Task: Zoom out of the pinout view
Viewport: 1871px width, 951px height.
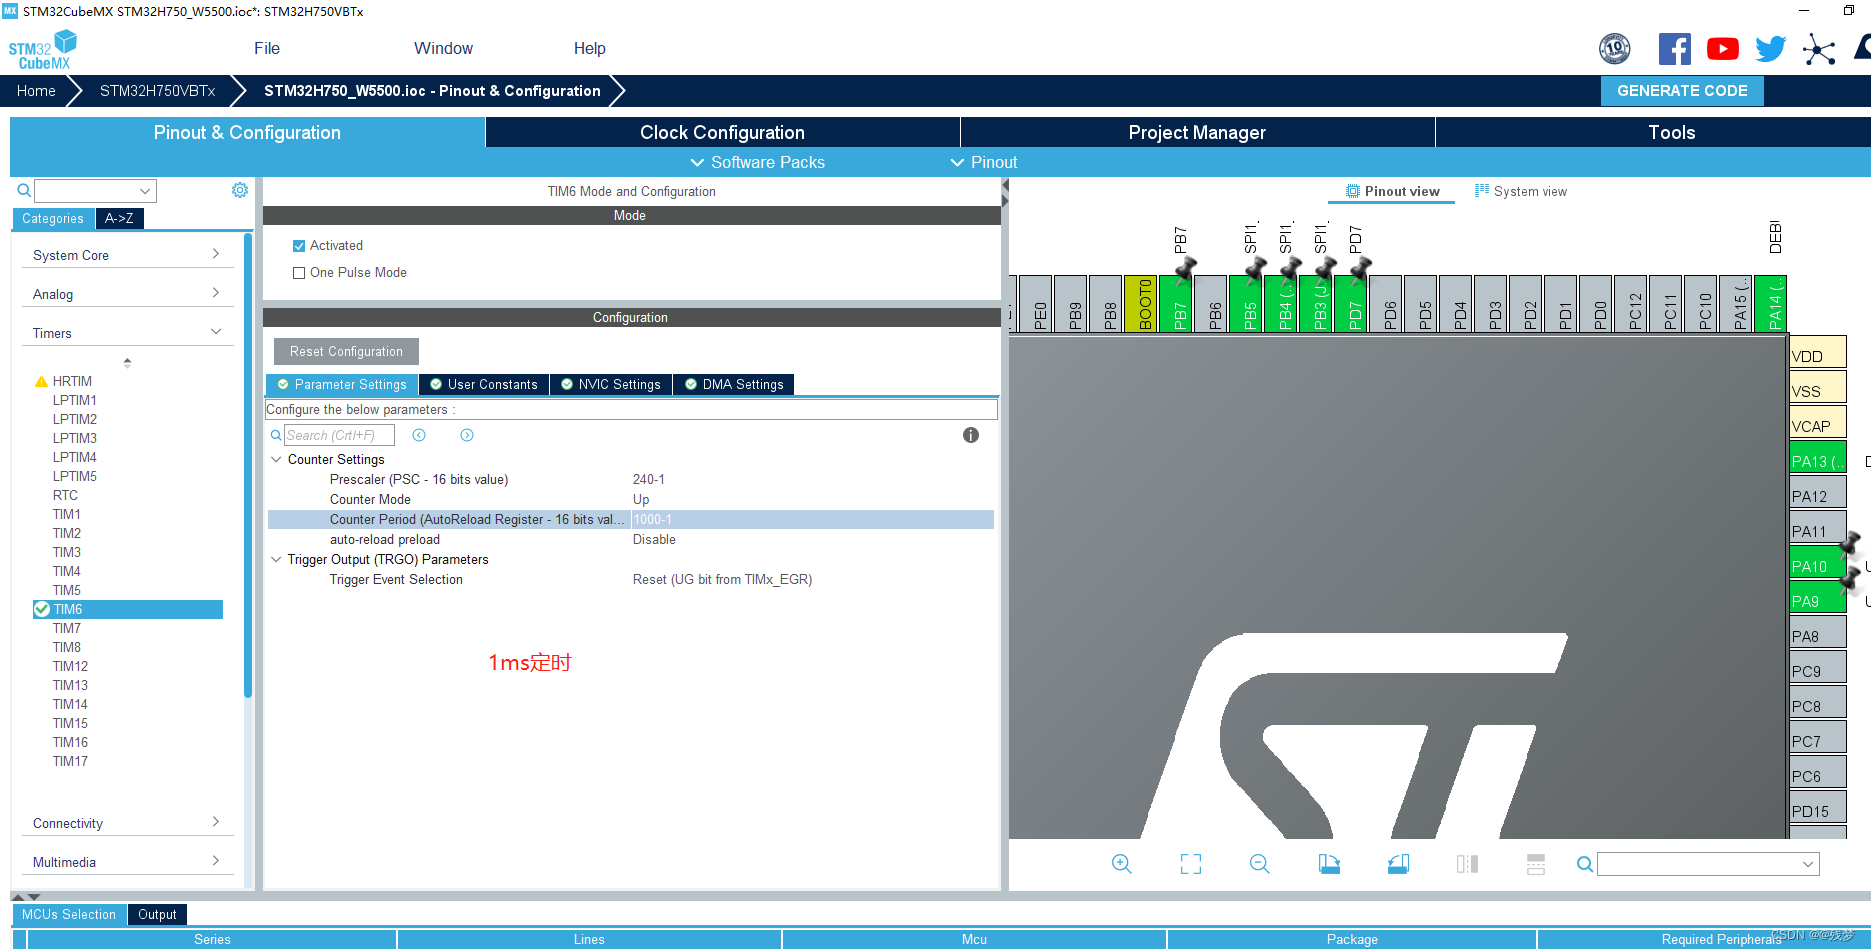Action: [x=1260, y=864]
